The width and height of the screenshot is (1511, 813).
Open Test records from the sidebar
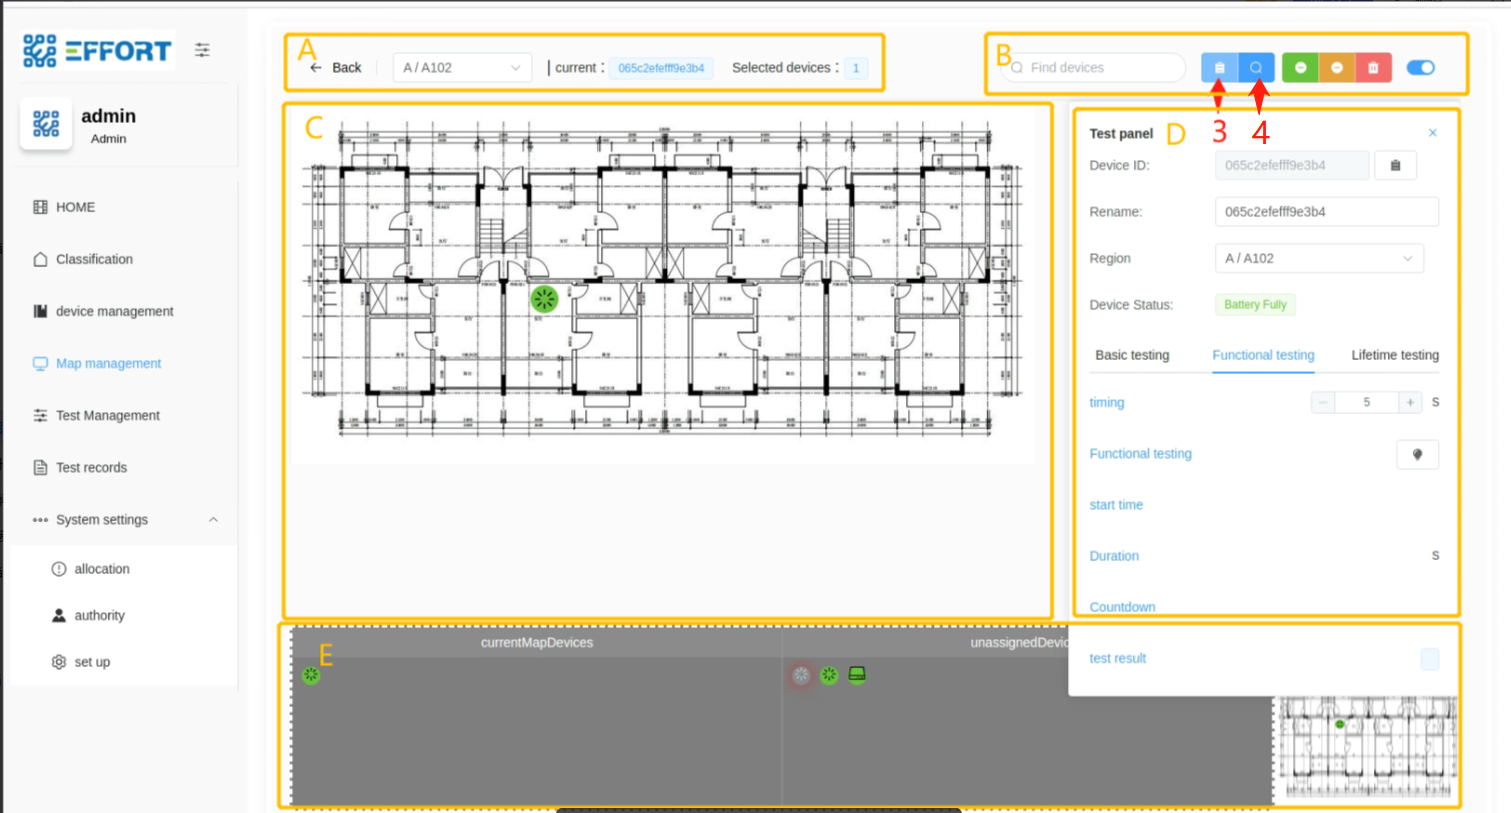[x=91, y=468]
